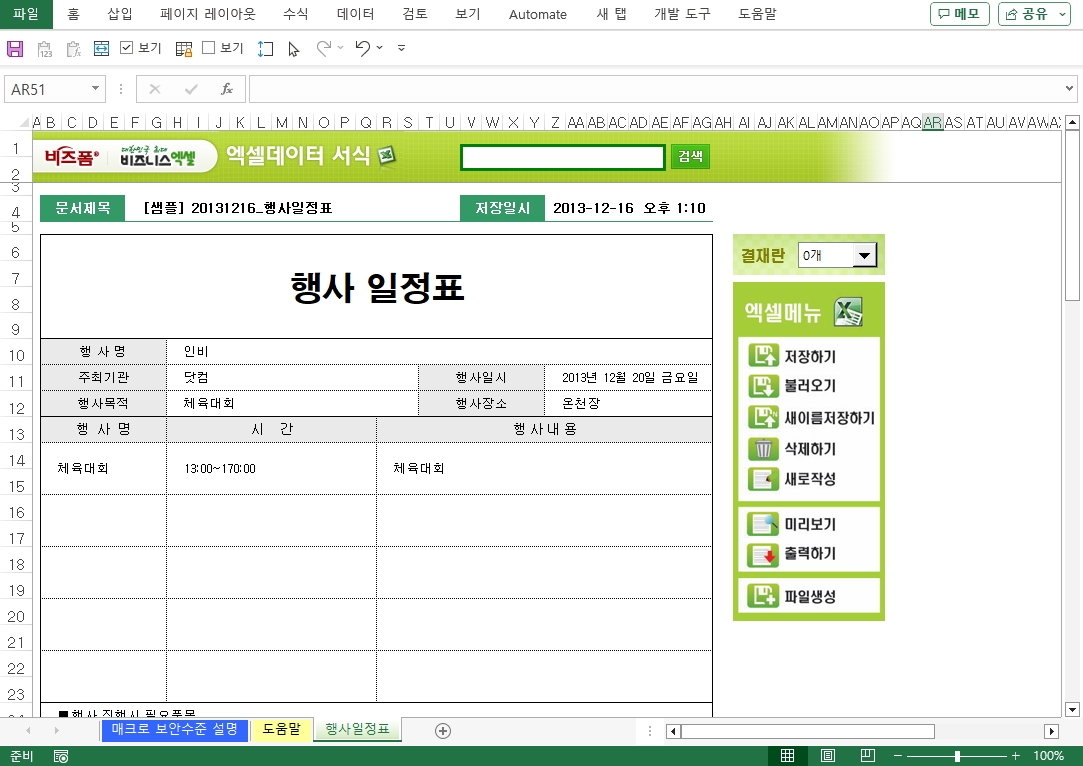Click the insert function fx icon
This screenshot has height=766, width=1083.
227,89
